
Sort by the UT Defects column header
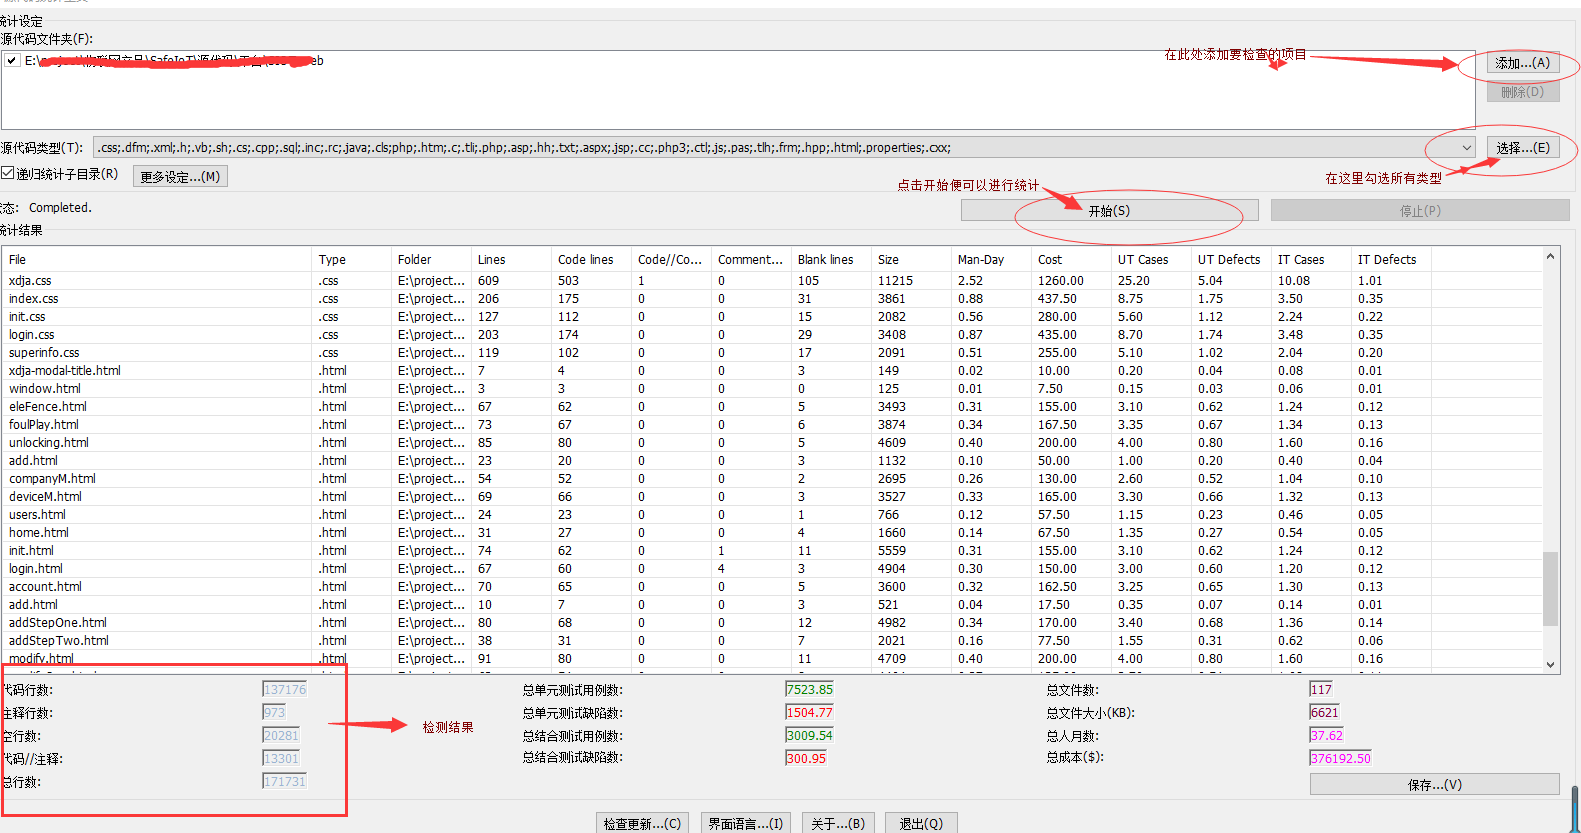click(1231, 259)
